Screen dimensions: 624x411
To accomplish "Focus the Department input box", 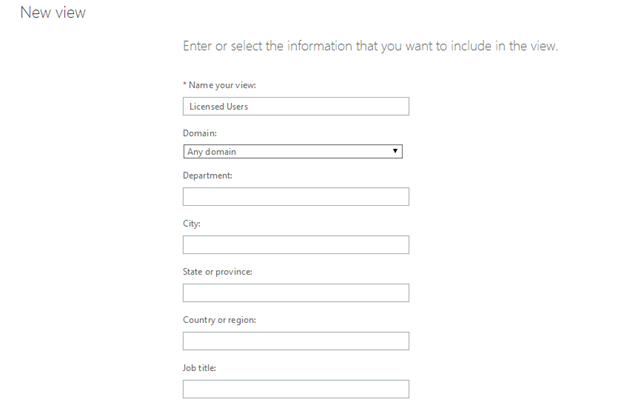I will point(296,196).
